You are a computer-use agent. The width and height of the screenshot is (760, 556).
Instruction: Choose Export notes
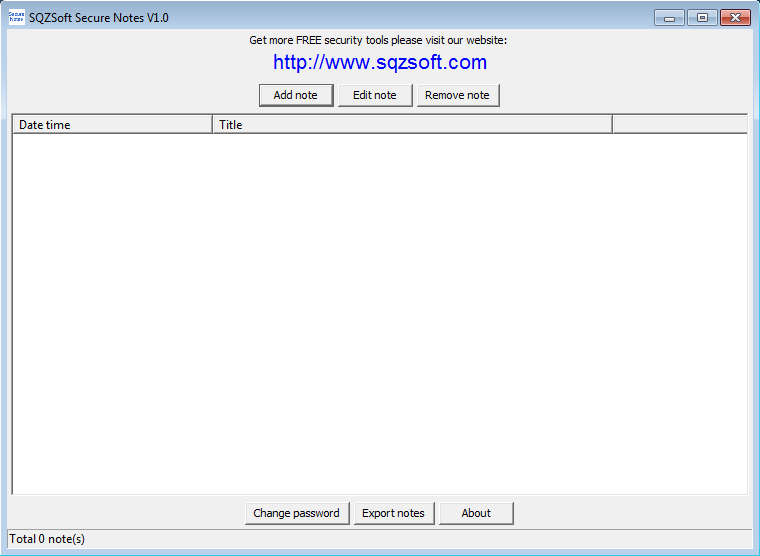click(394, 513)
